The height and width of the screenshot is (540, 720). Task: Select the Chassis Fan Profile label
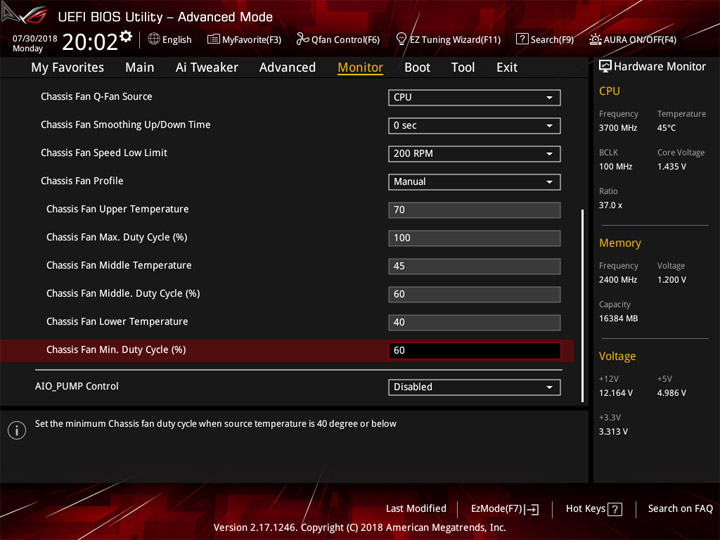tap(82, 181)
